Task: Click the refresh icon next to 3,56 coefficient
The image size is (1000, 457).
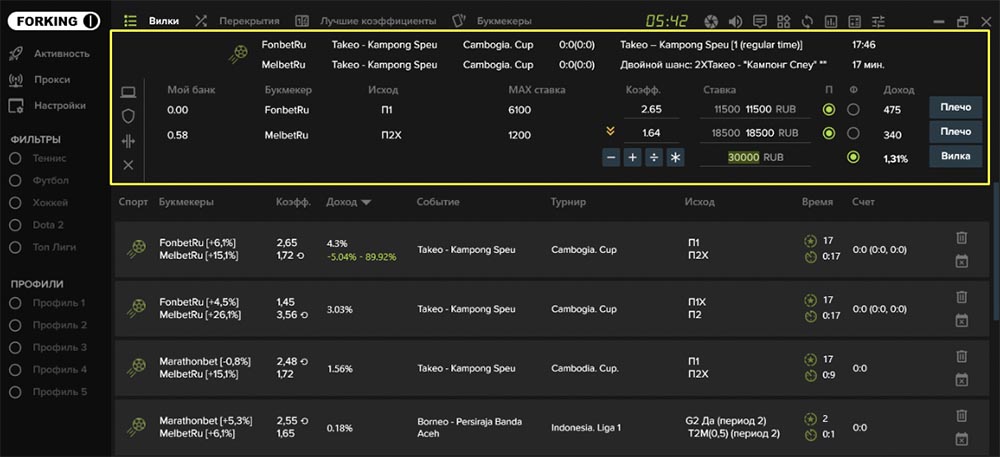Action: pyautogui.click(x=304, y=314)
